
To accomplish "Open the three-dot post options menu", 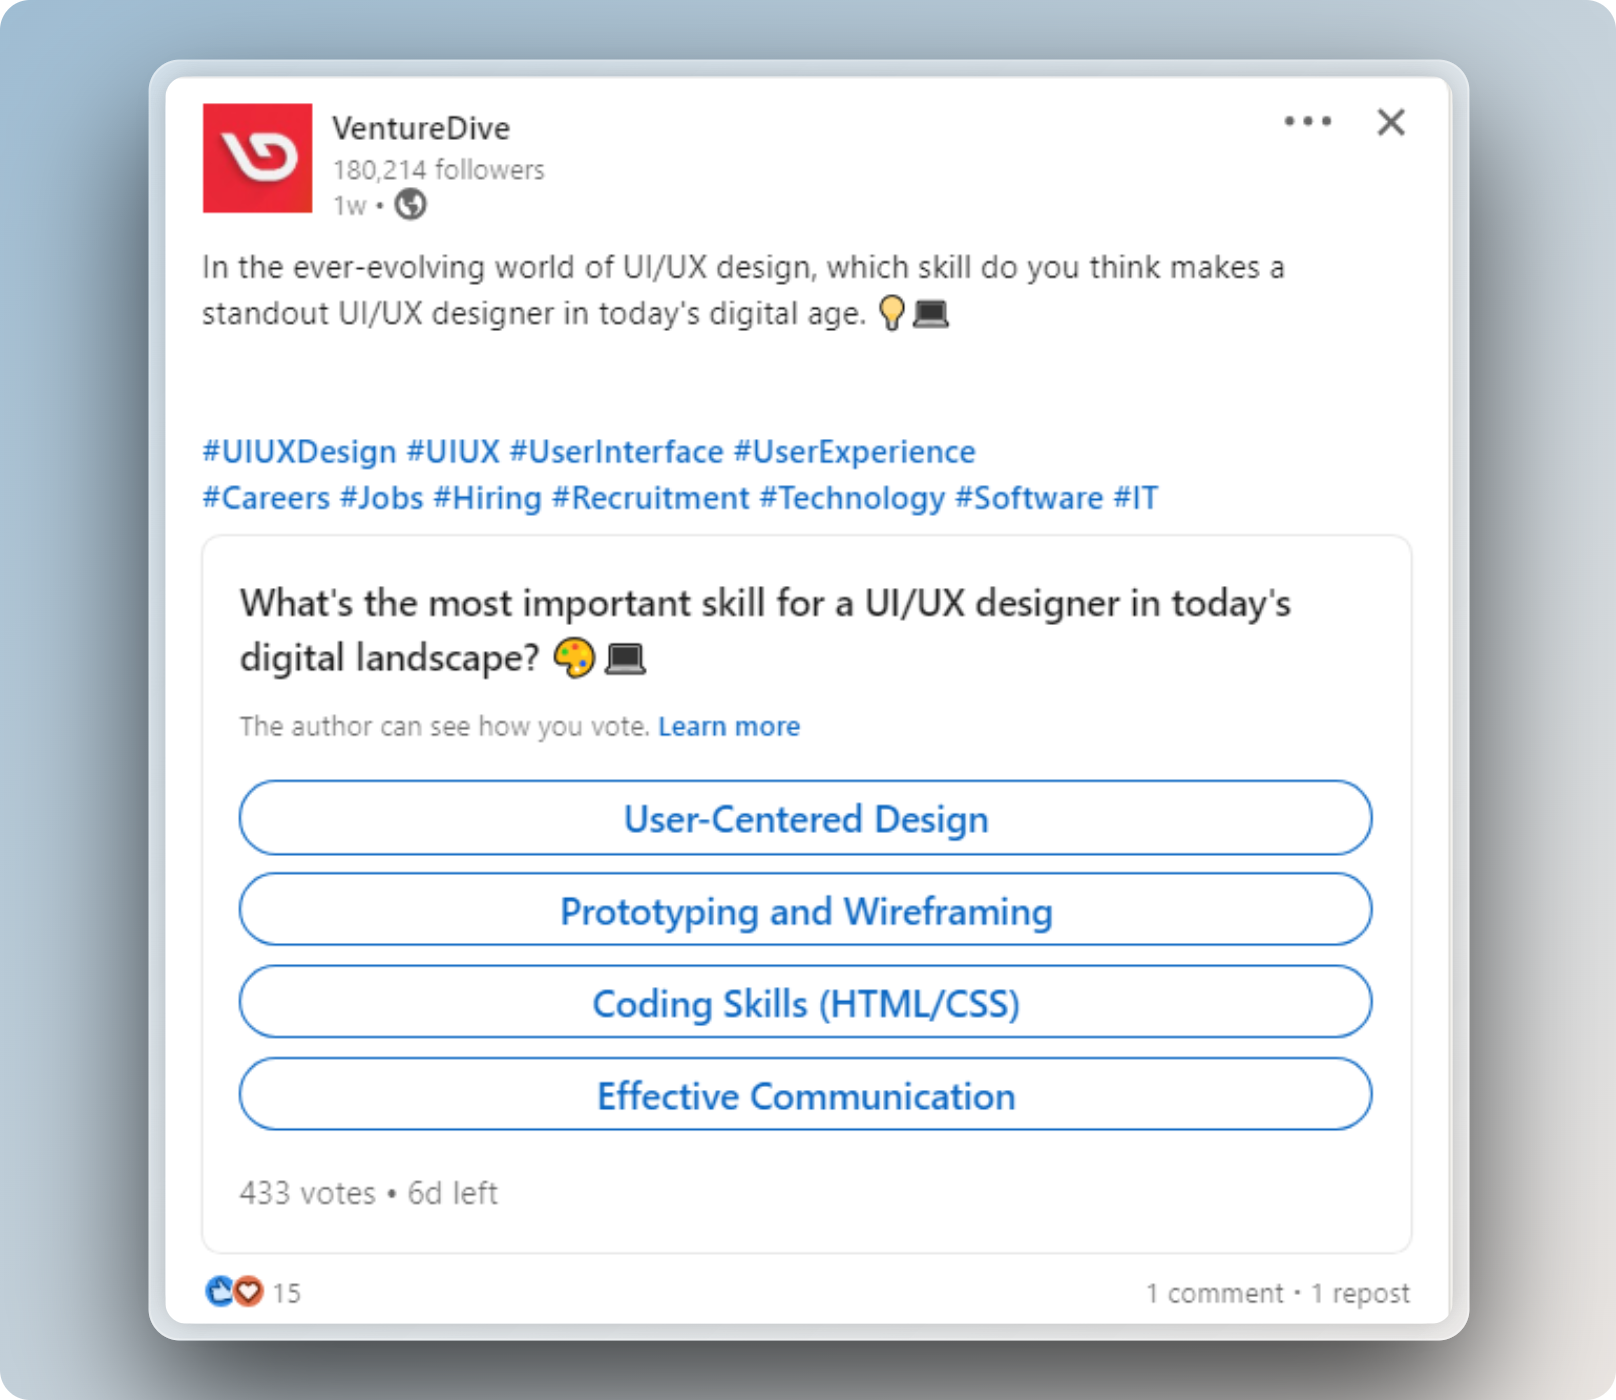I will [1307, 122].
